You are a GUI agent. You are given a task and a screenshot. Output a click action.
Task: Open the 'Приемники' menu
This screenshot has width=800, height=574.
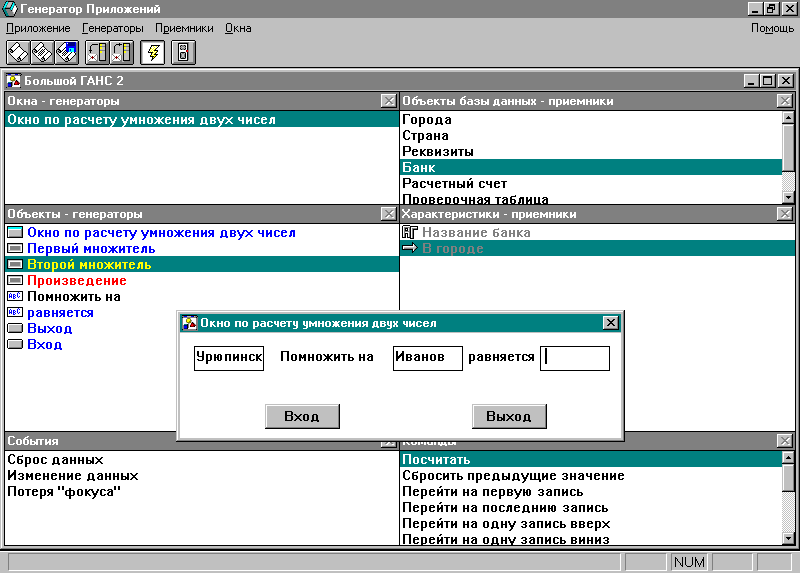pos(186,28)
